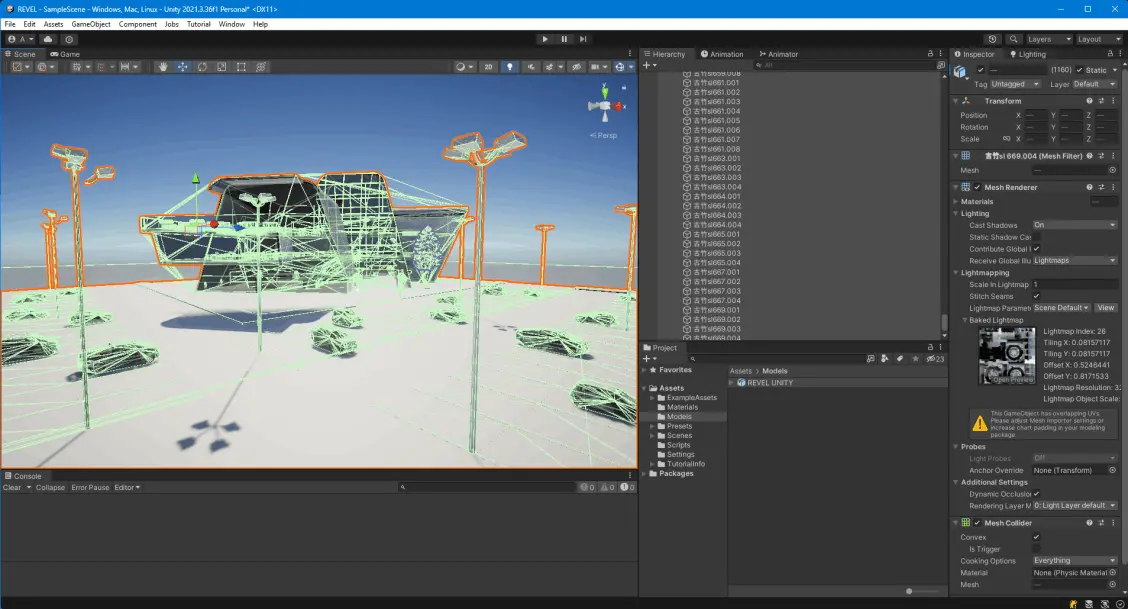Viewport: 1128px width, 609px height.
Task: Open the Tag Untagged dropdown
Action: (1015, 84)
